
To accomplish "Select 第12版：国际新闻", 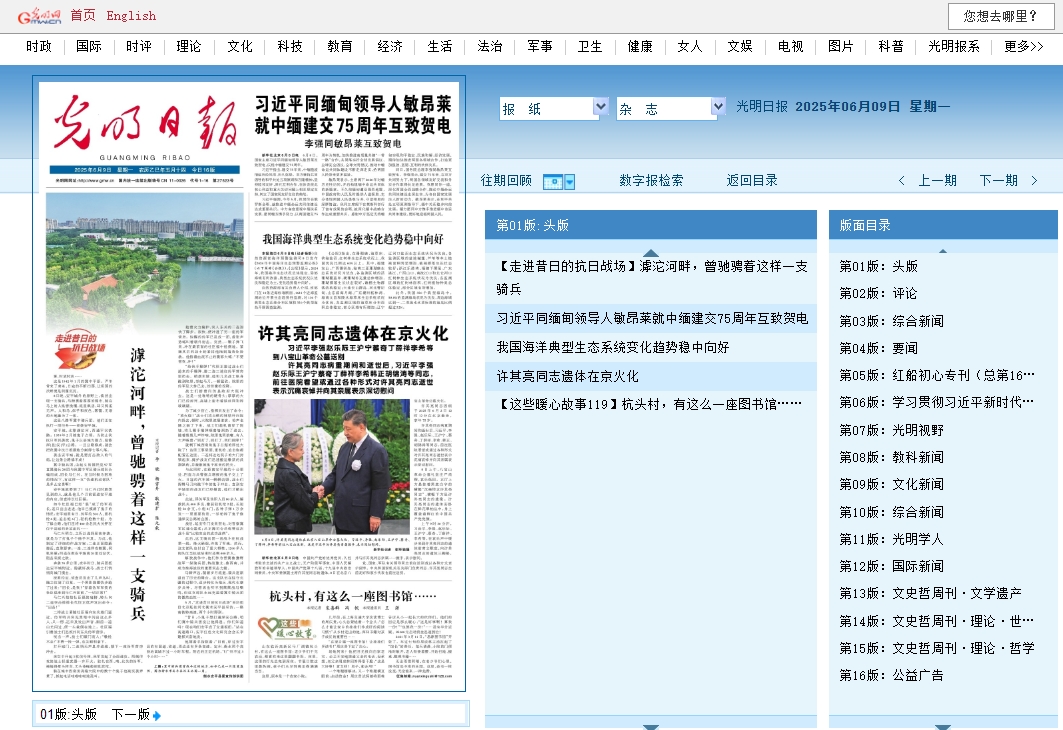I will point(891,567).
